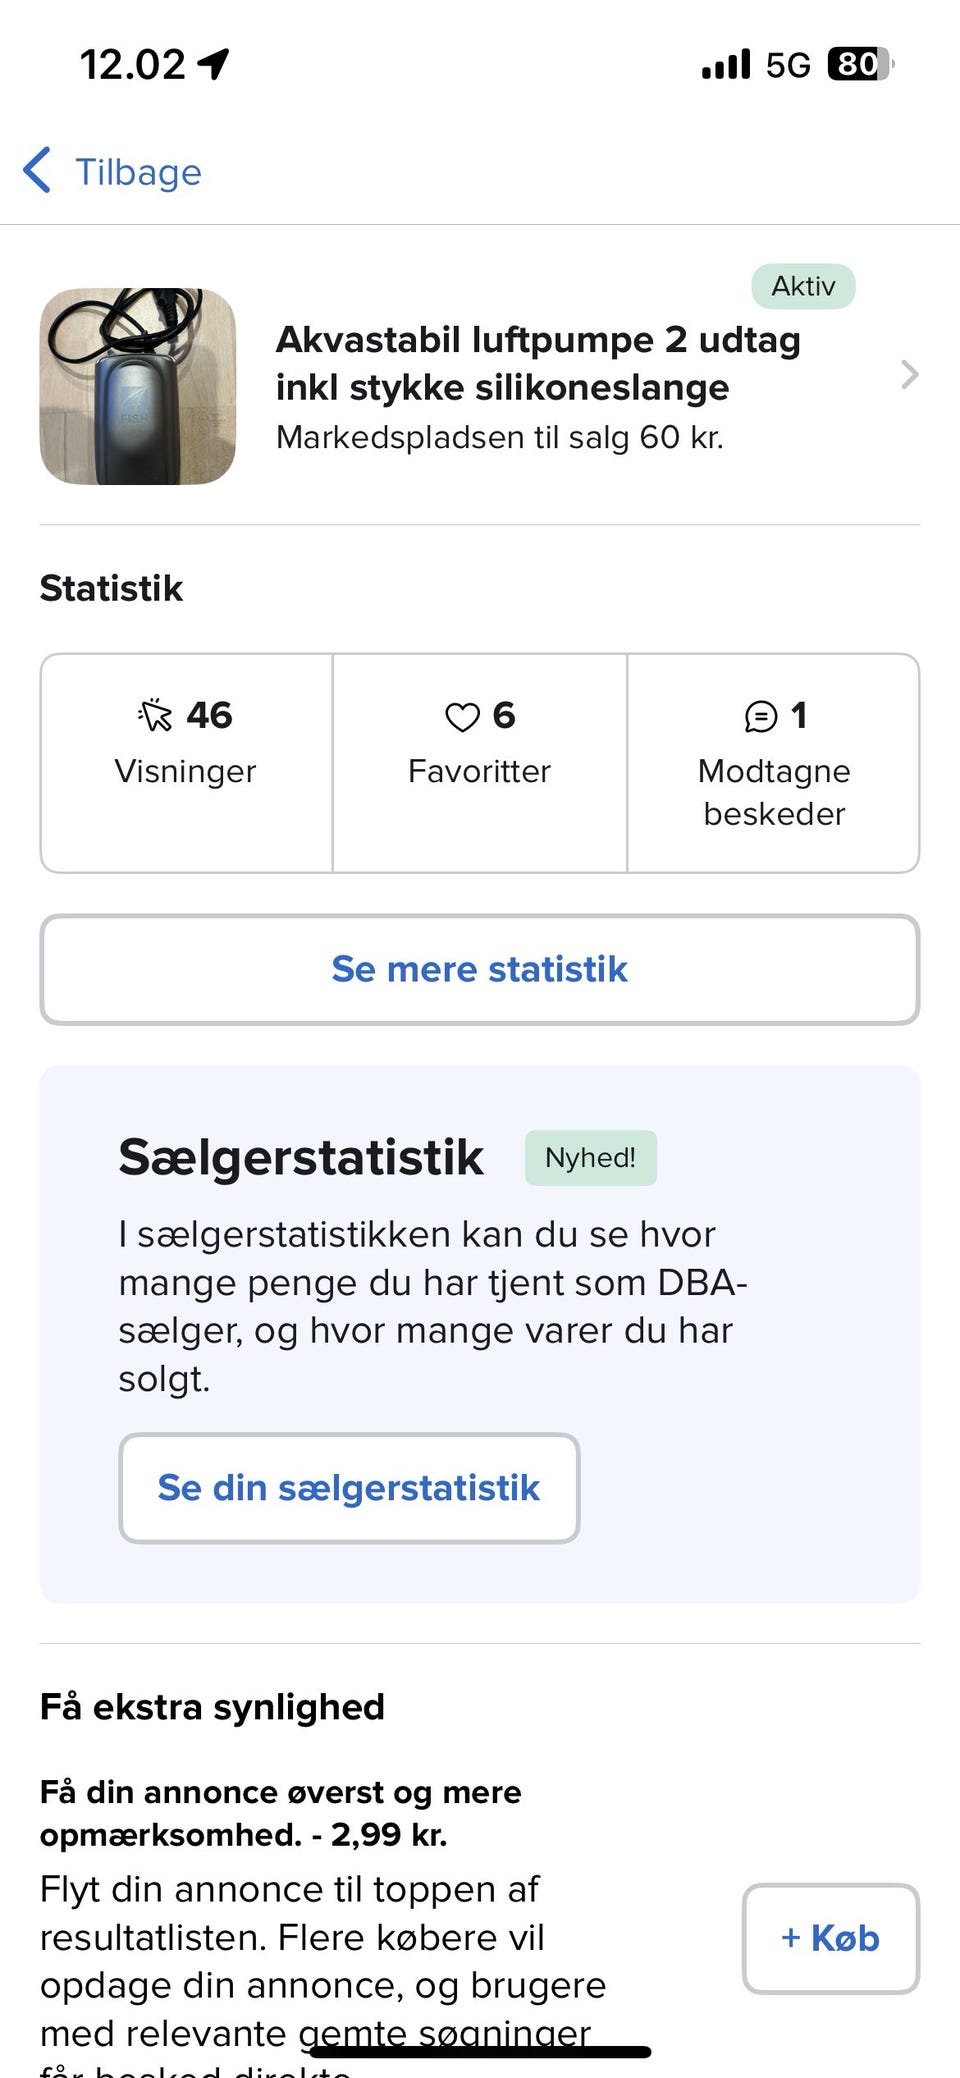The height and width of the screenshot is (2078, 960).
Task: Tap the back chevron arrow icon
Action: (x=37, y=171)
